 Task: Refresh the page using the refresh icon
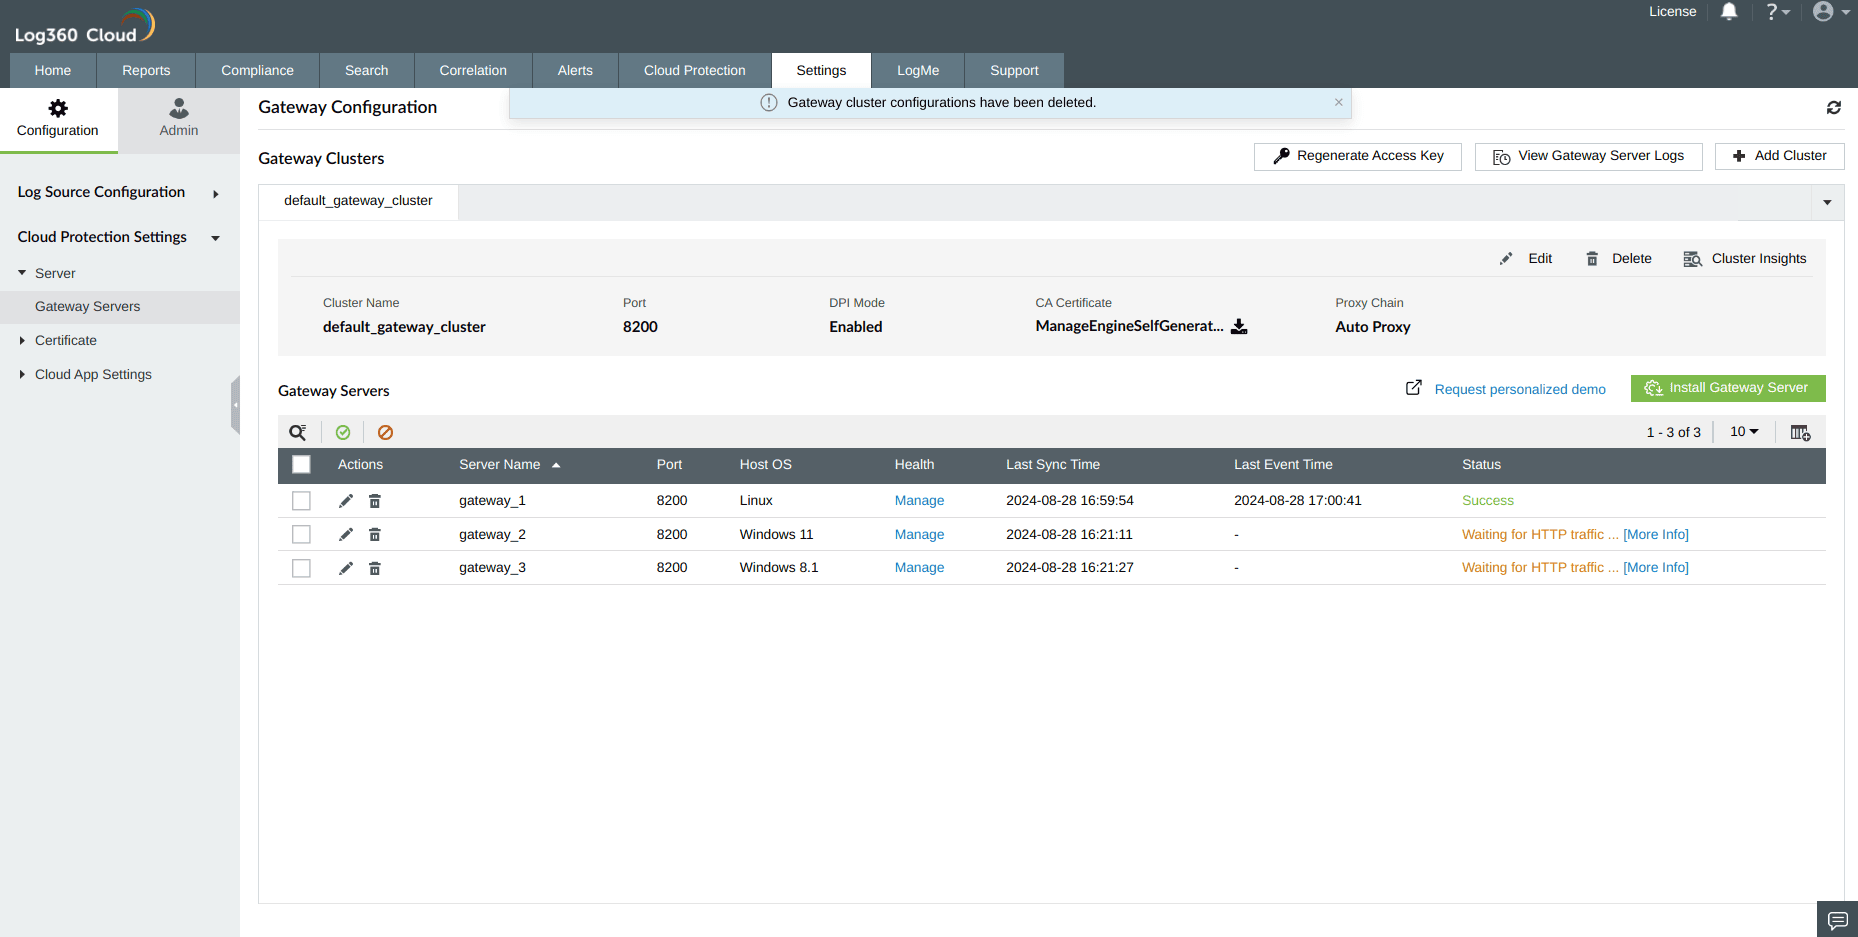(1833, 107)
